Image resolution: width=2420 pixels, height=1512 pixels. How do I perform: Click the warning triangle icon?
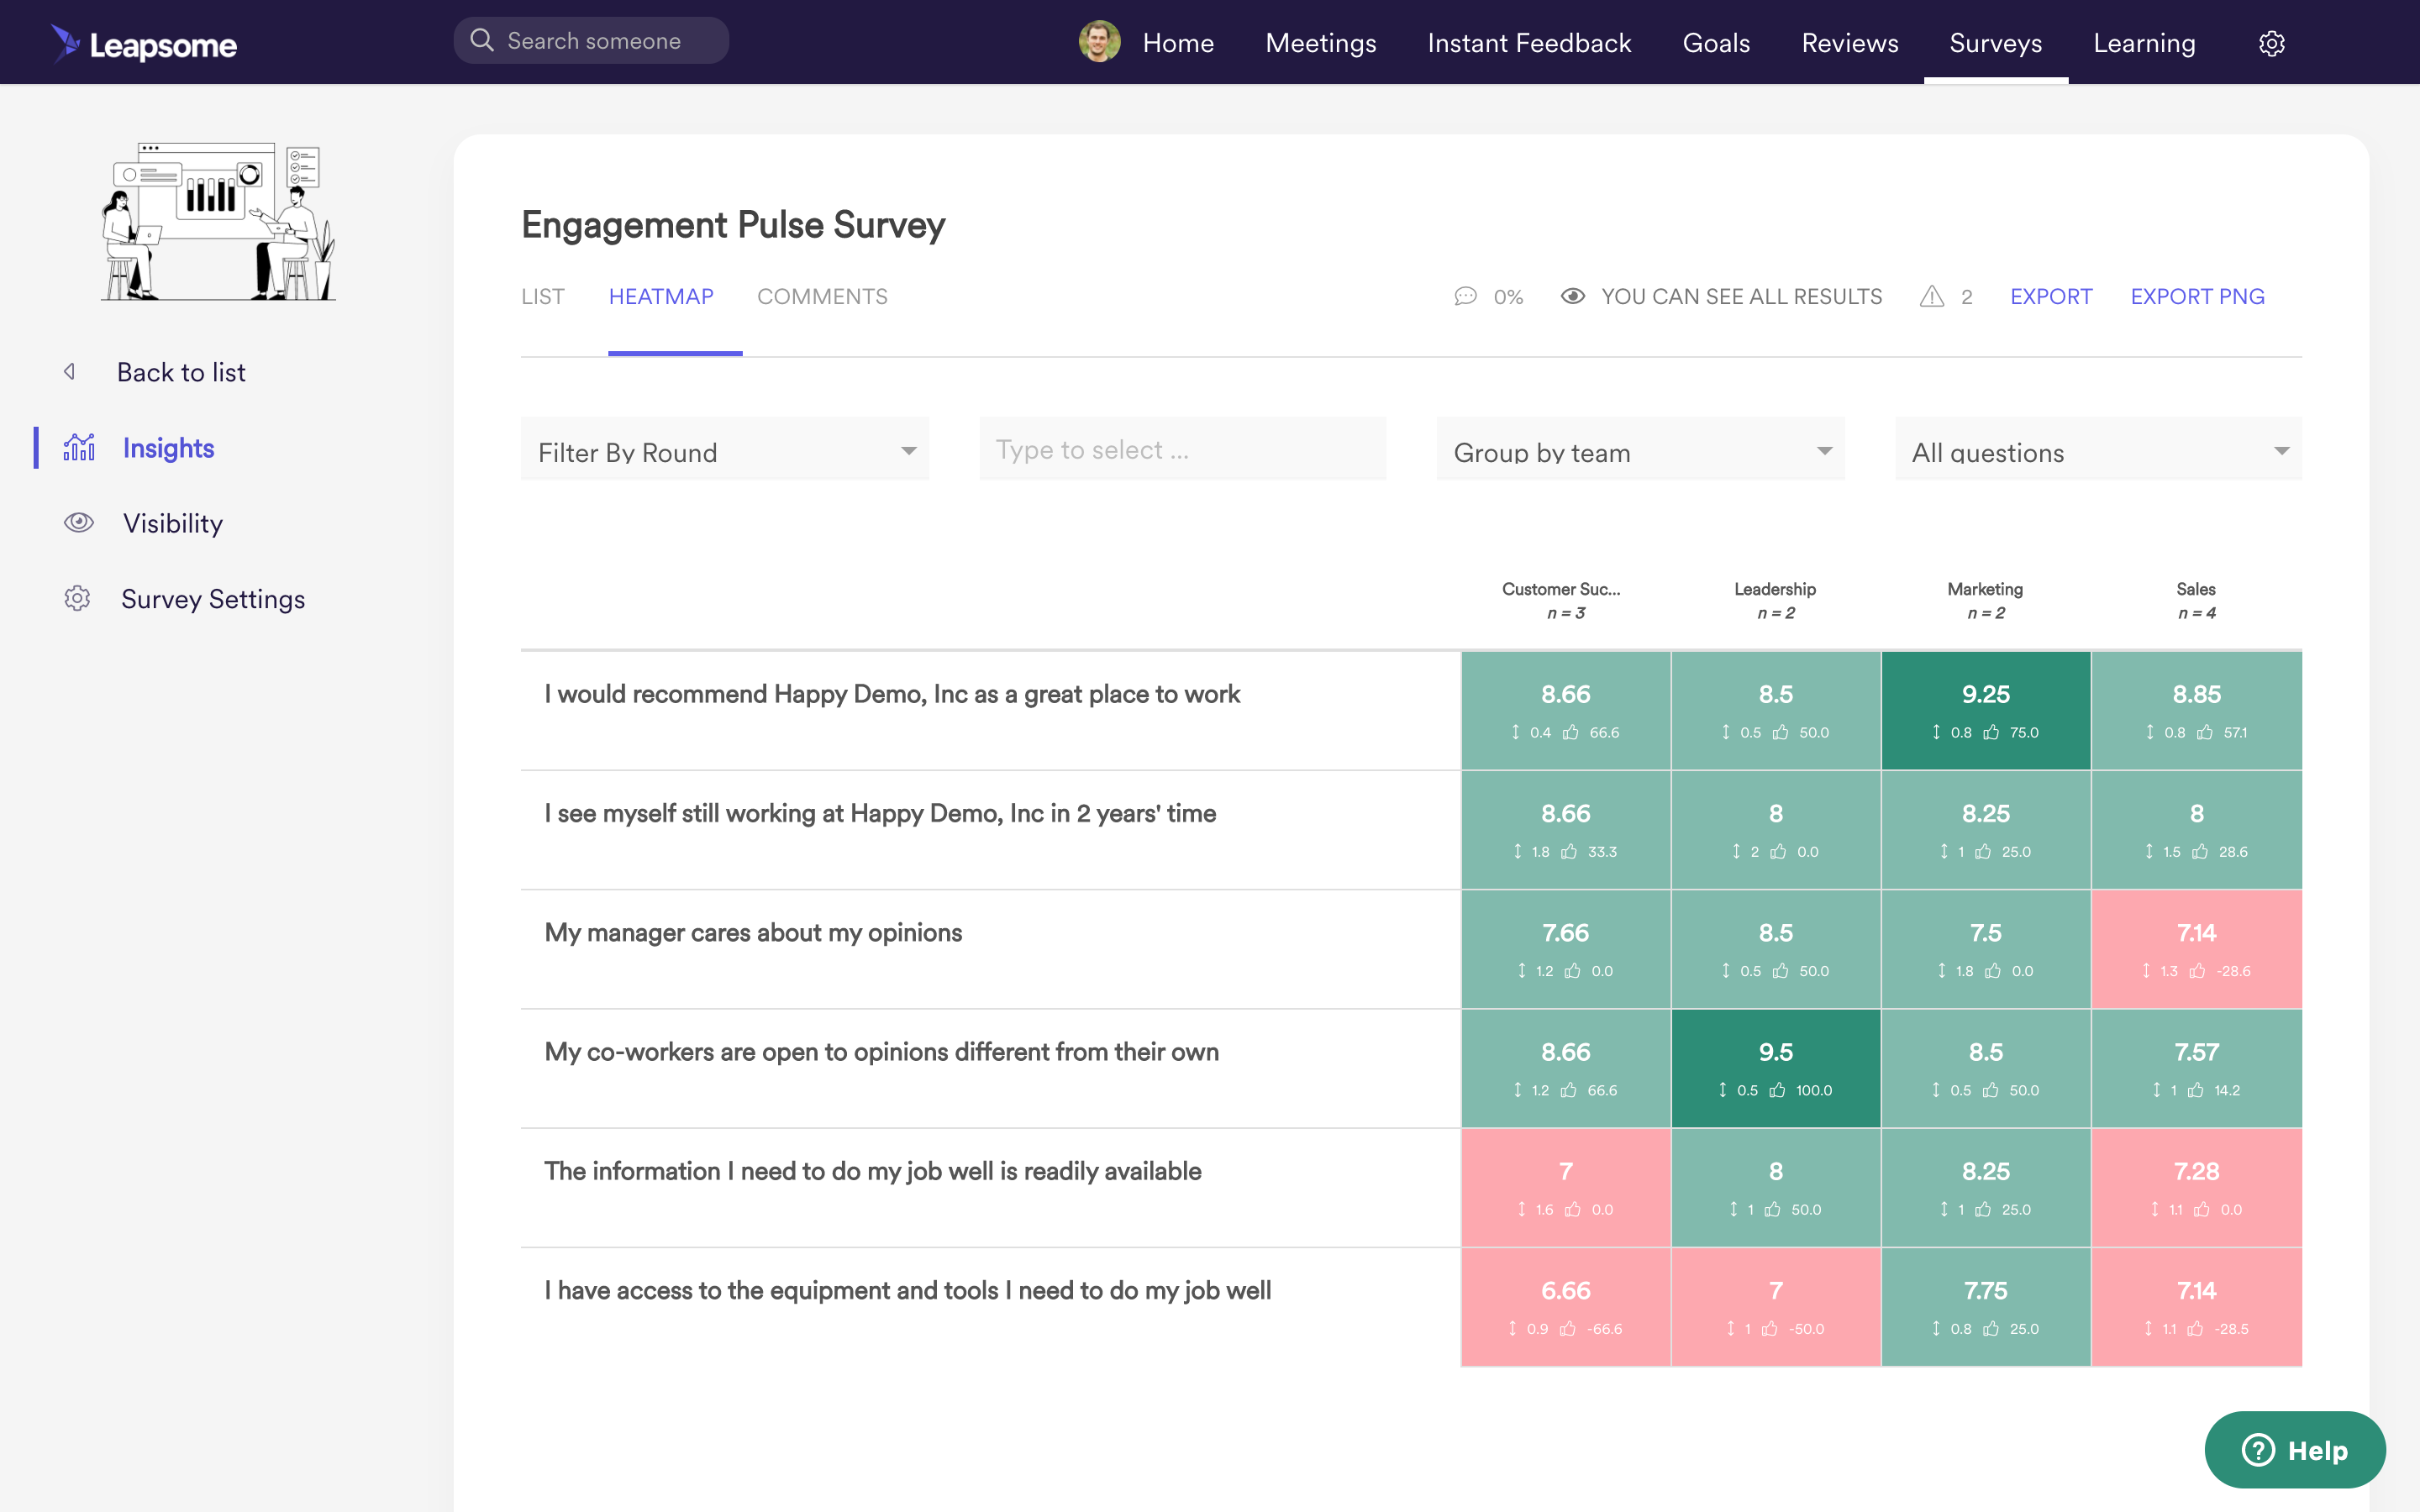[1932, 296]
